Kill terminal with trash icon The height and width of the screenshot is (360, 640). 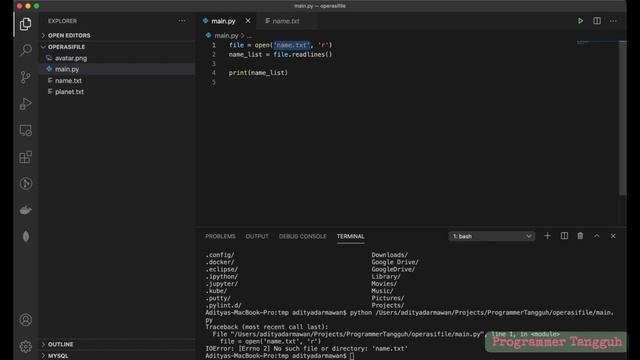coord(580,236)
